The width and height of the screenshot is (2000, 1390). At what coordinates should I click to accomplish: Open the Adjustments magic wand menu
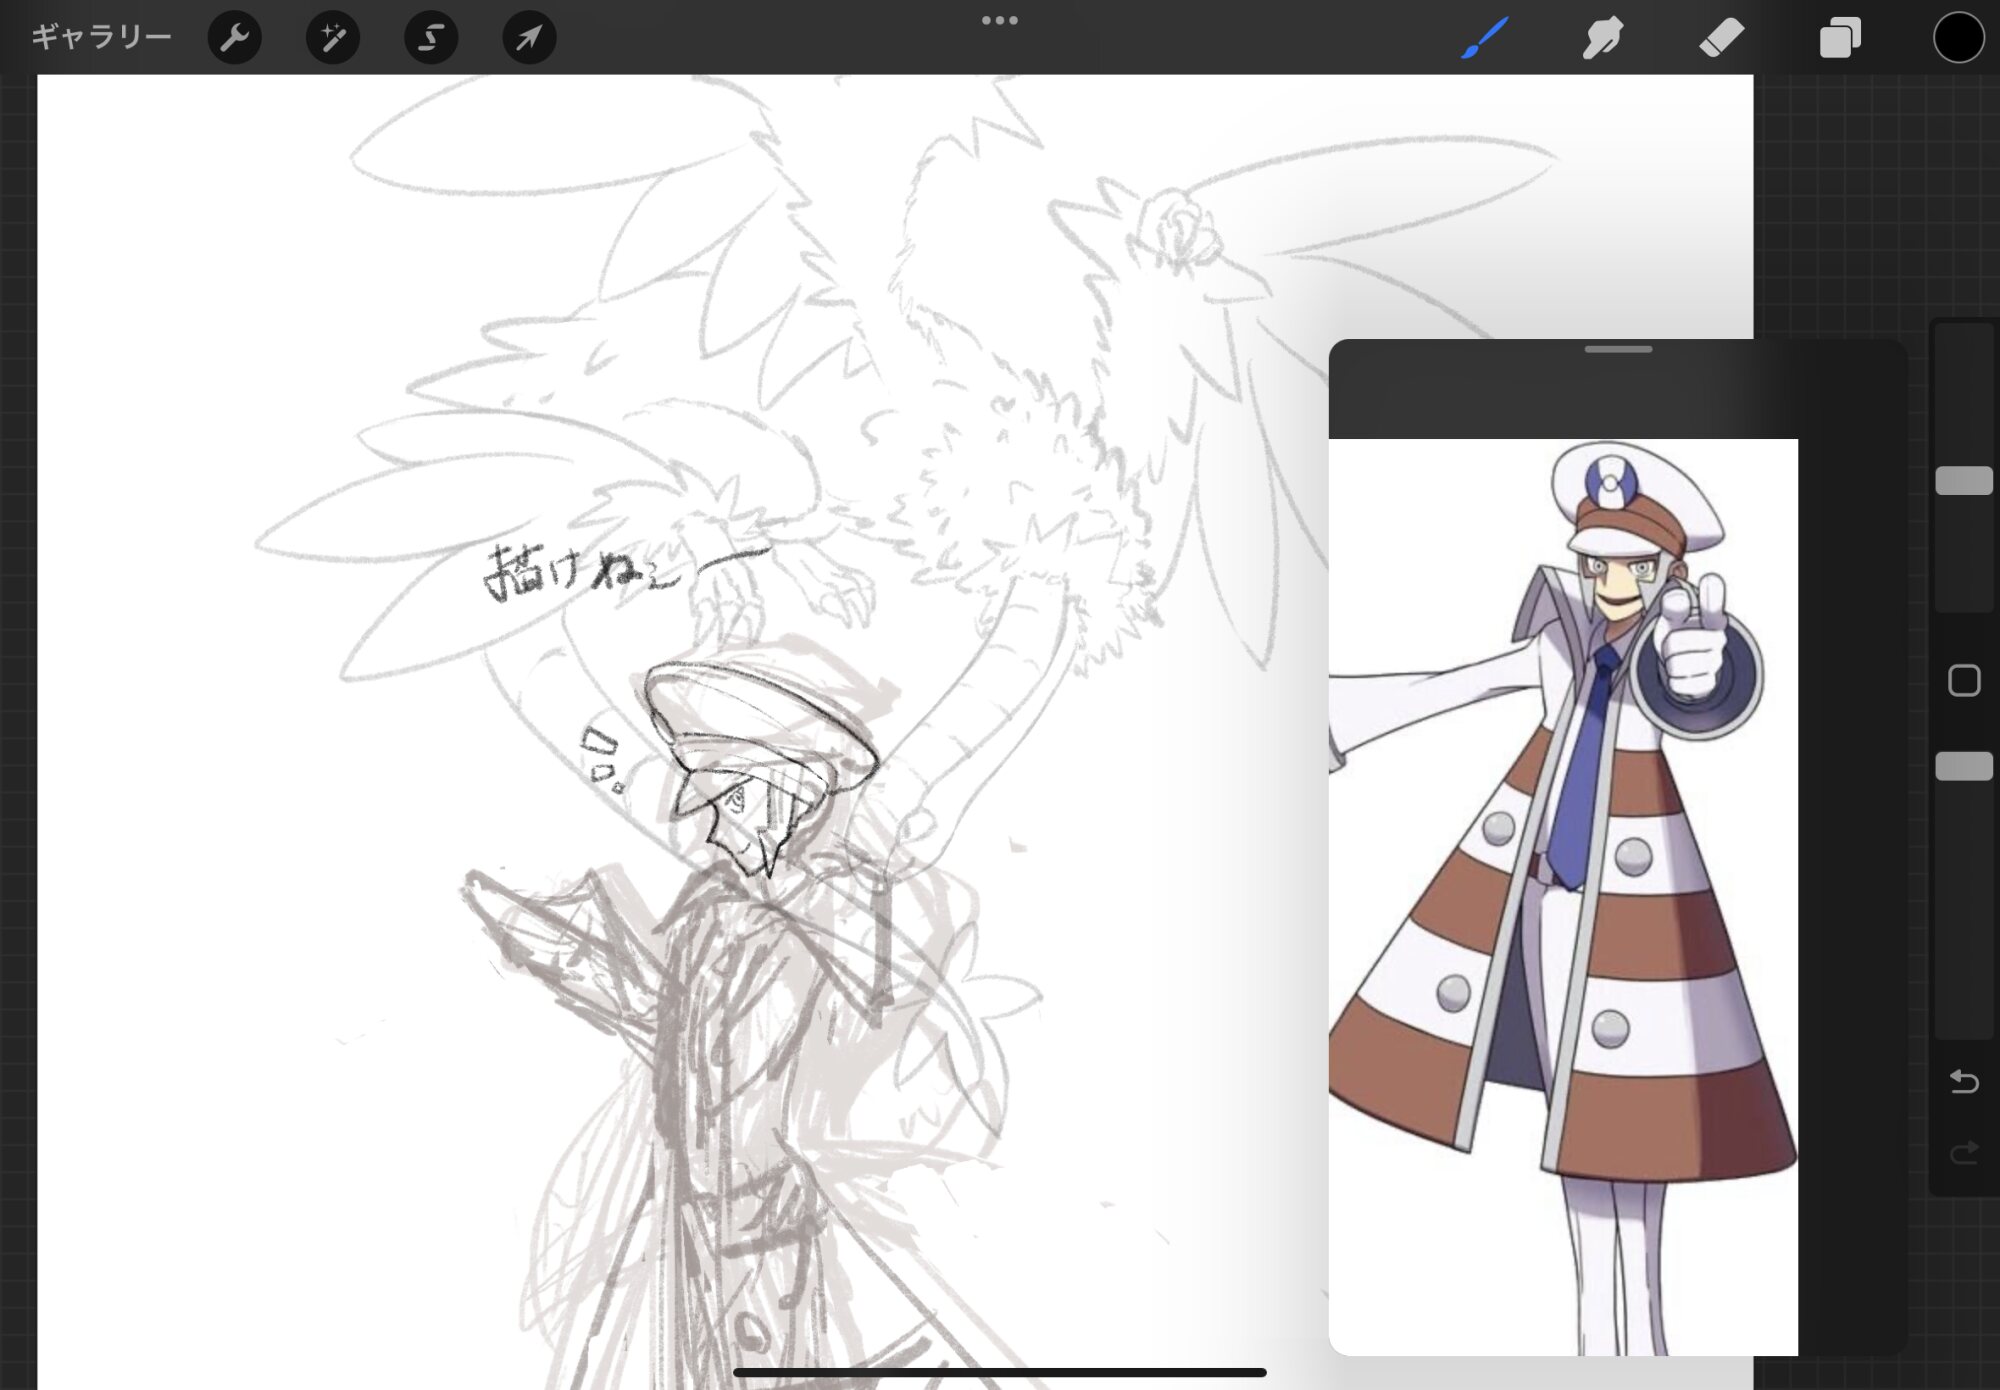tap(332, 38)
